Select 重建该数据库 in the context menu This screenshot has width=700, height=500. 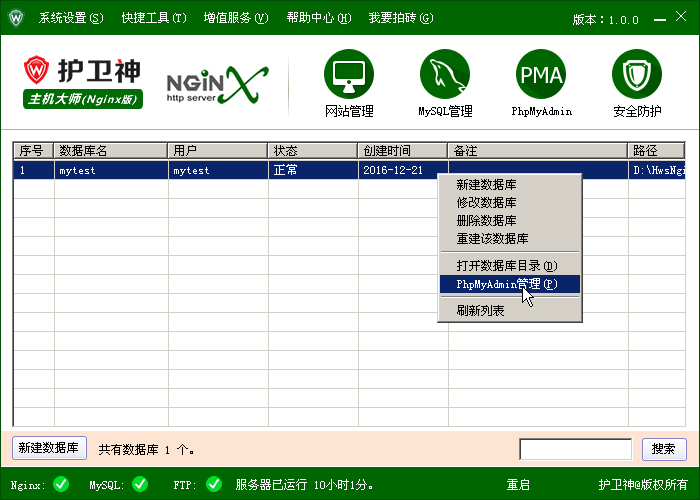[510, 238]
